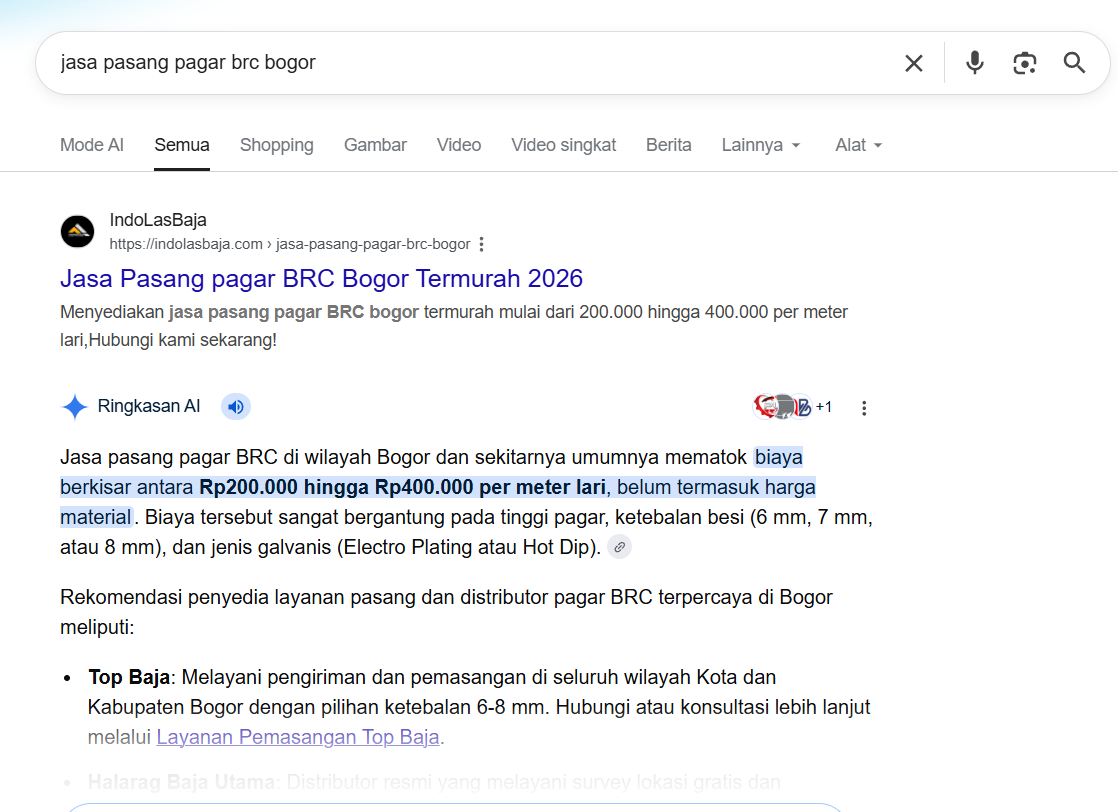Open more options for Ringkasan AI

(x=863, y=408)
